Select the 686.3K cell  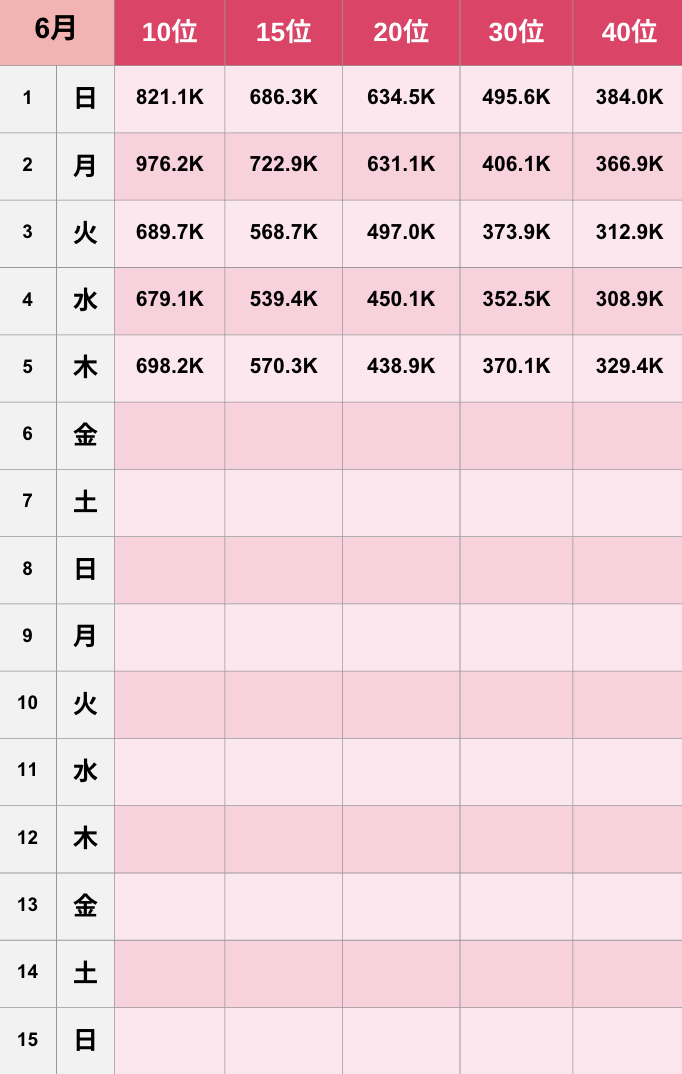[283, 99]
